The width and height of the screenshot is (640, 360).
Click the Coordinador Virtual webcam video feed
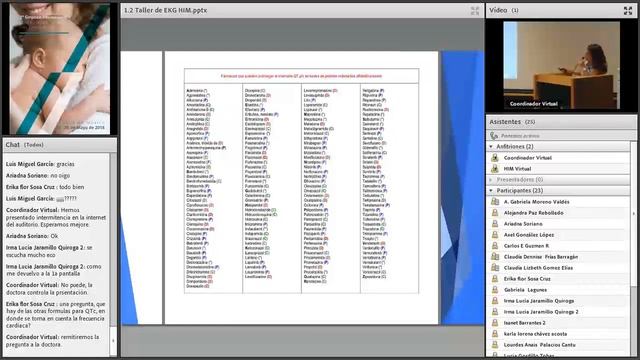tap(561, 65)
